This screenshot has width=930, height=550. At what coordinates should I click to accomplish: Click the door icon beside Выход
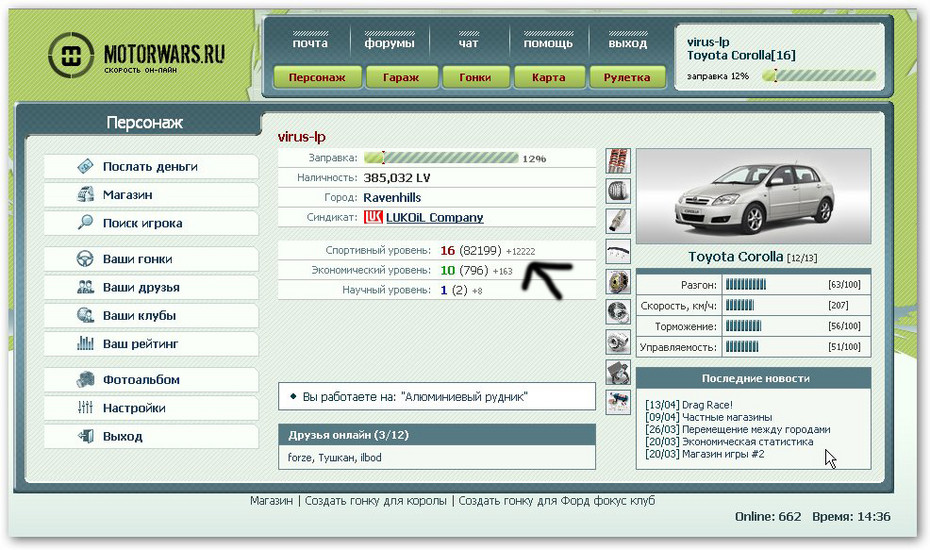pos(85,436)
